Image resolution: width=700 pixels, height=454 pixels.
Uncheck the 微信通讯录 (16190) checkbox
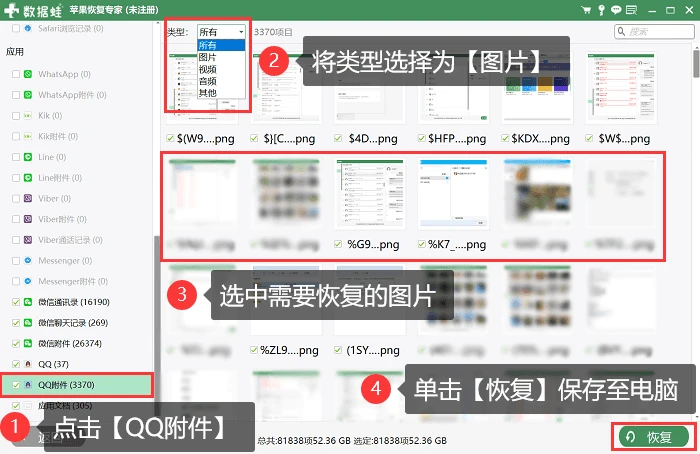pyautogui.click(x=16, y=302)
